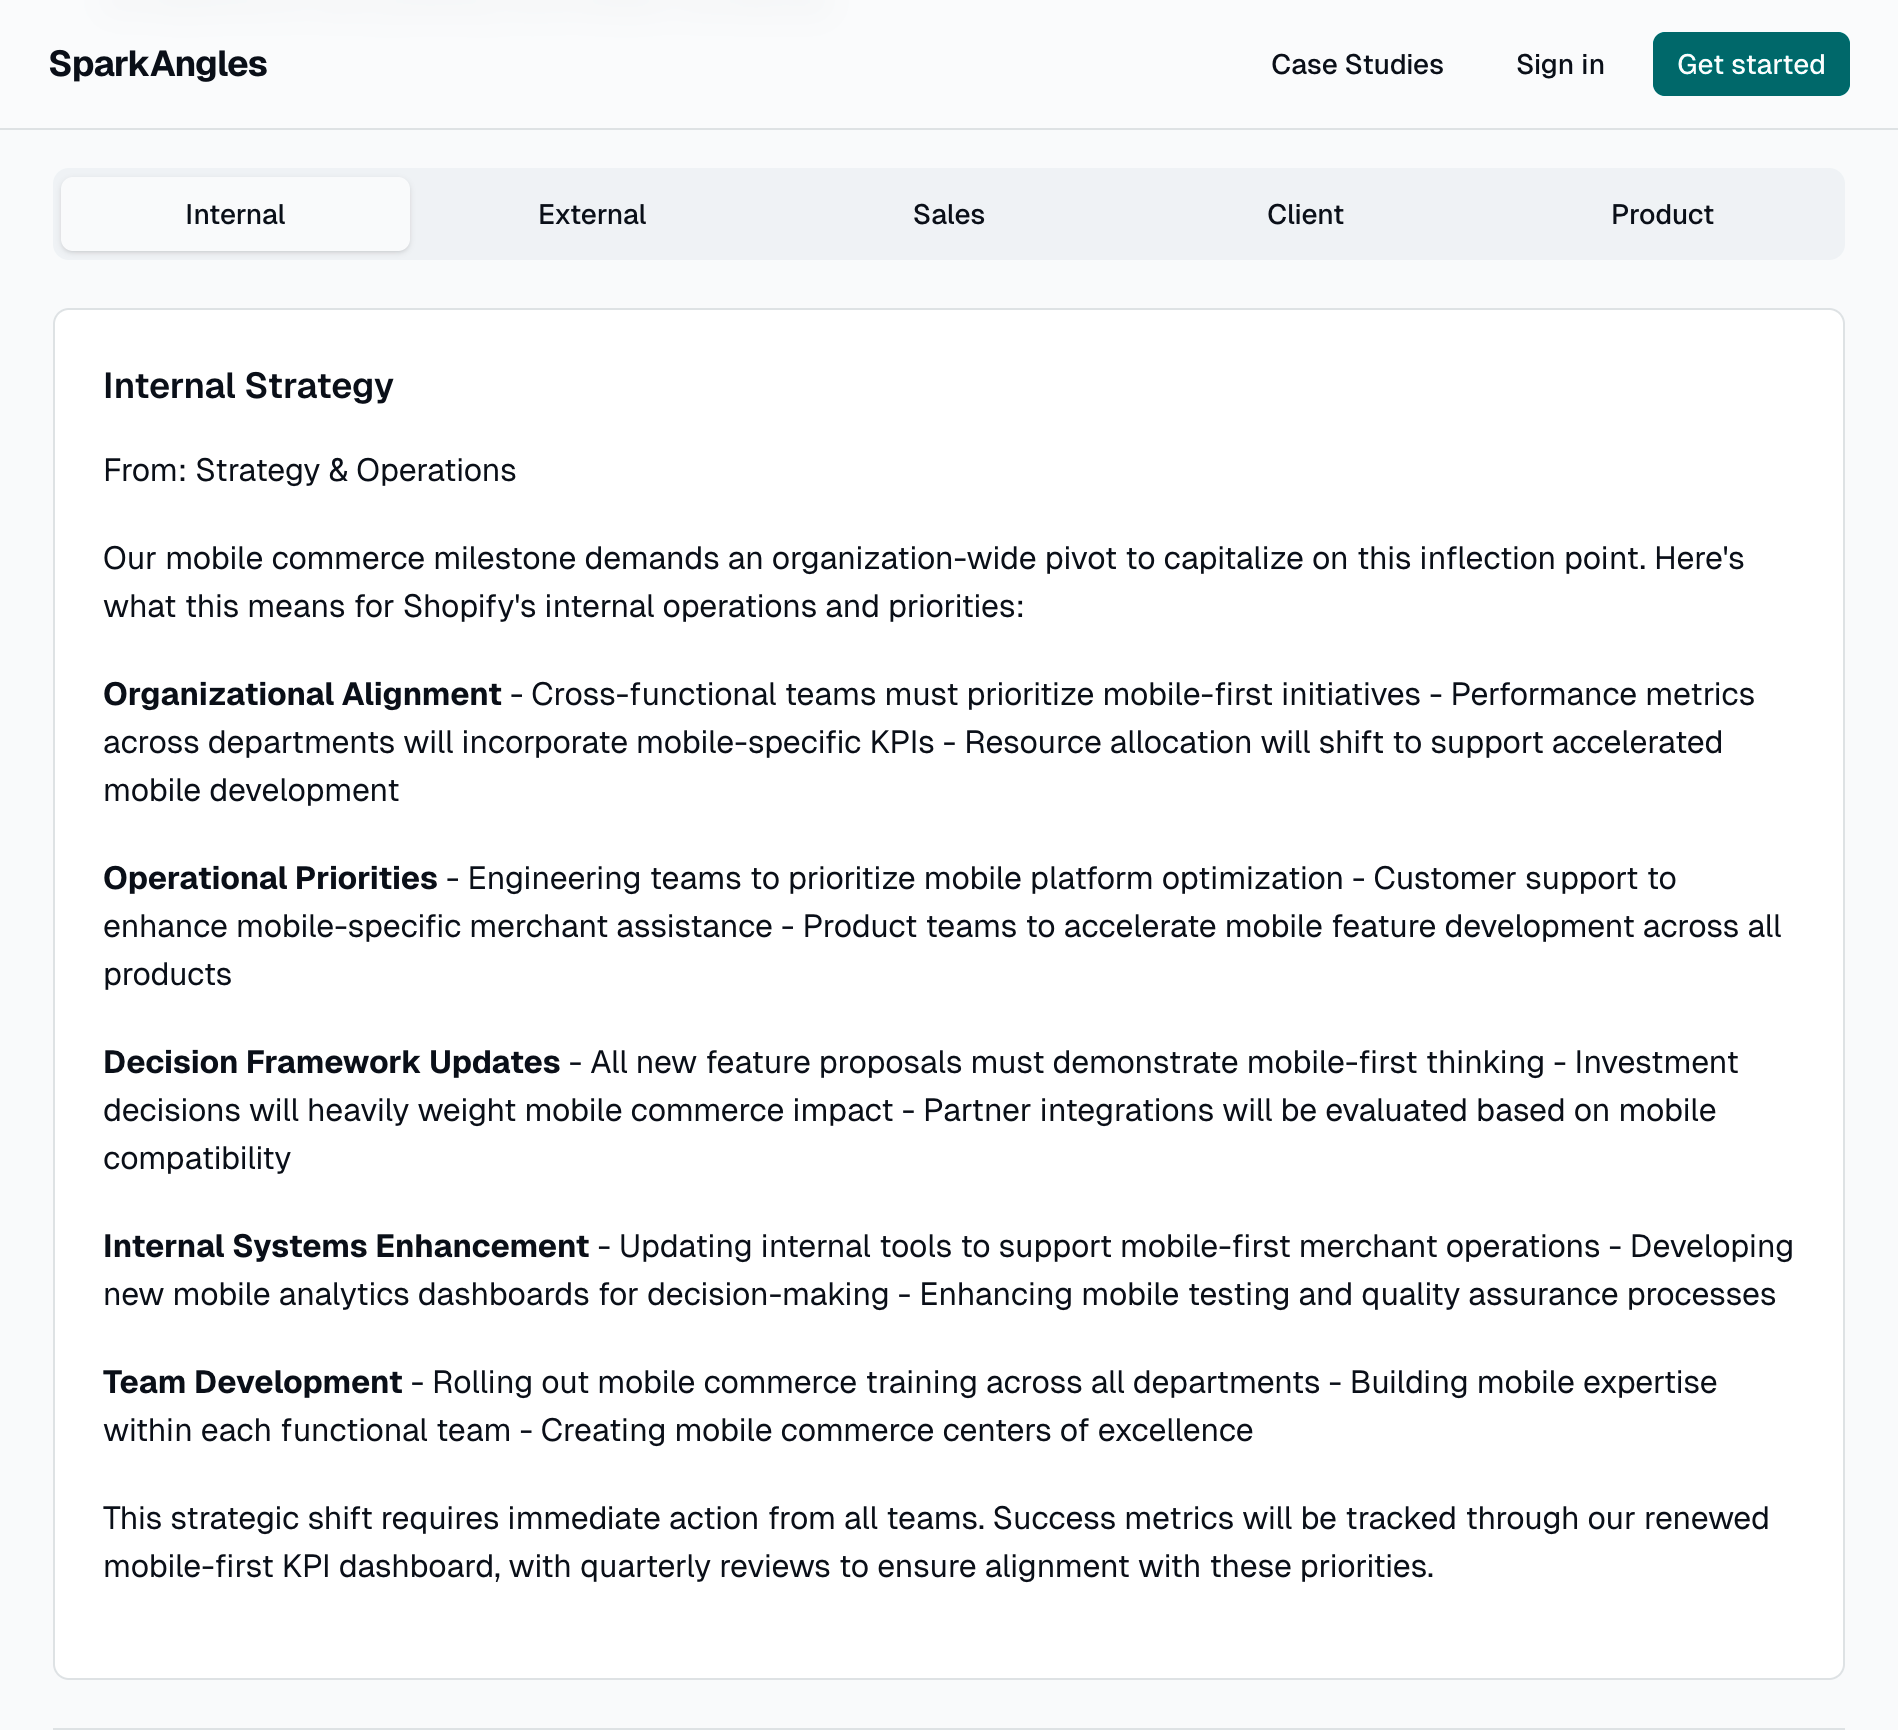
Task: Select the Decision Framework Updates heading
Action: pos(331,1062)
